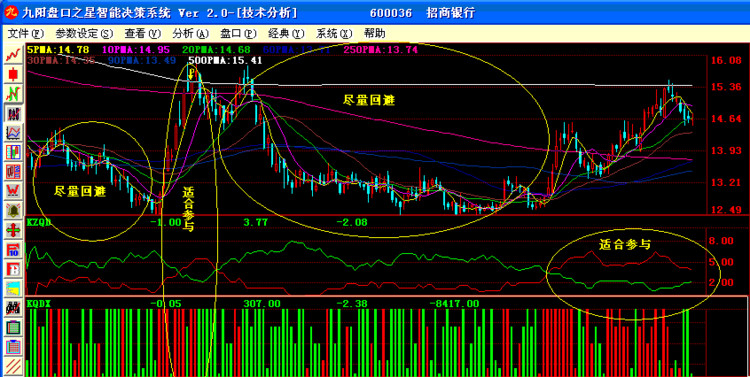
Task: Open the 帮助 menu
Action: (x=375, y=33)
